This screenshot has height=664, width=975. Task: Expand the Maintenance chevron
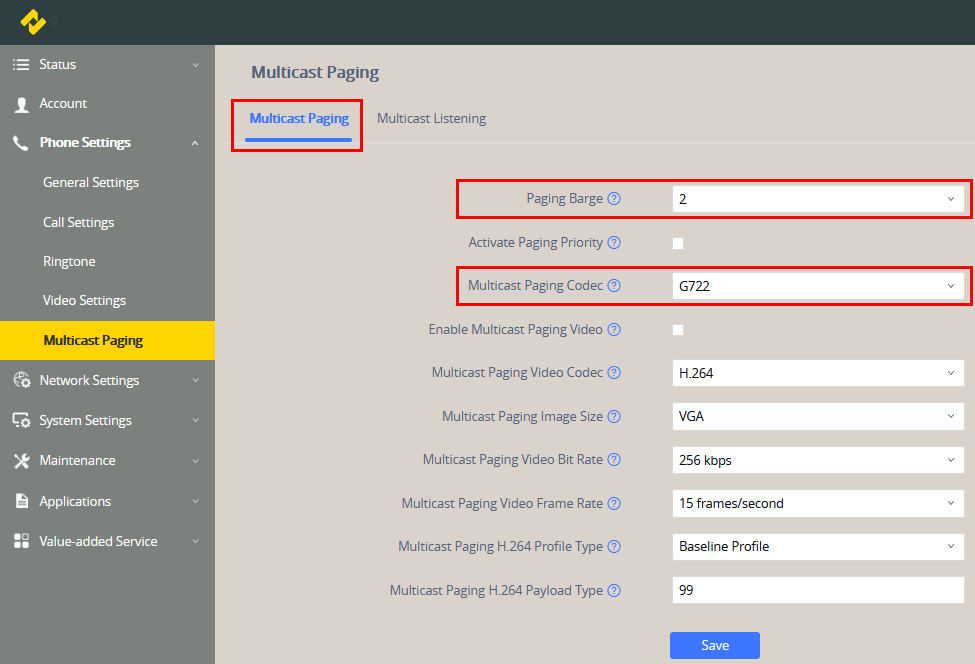pos(195,461)
